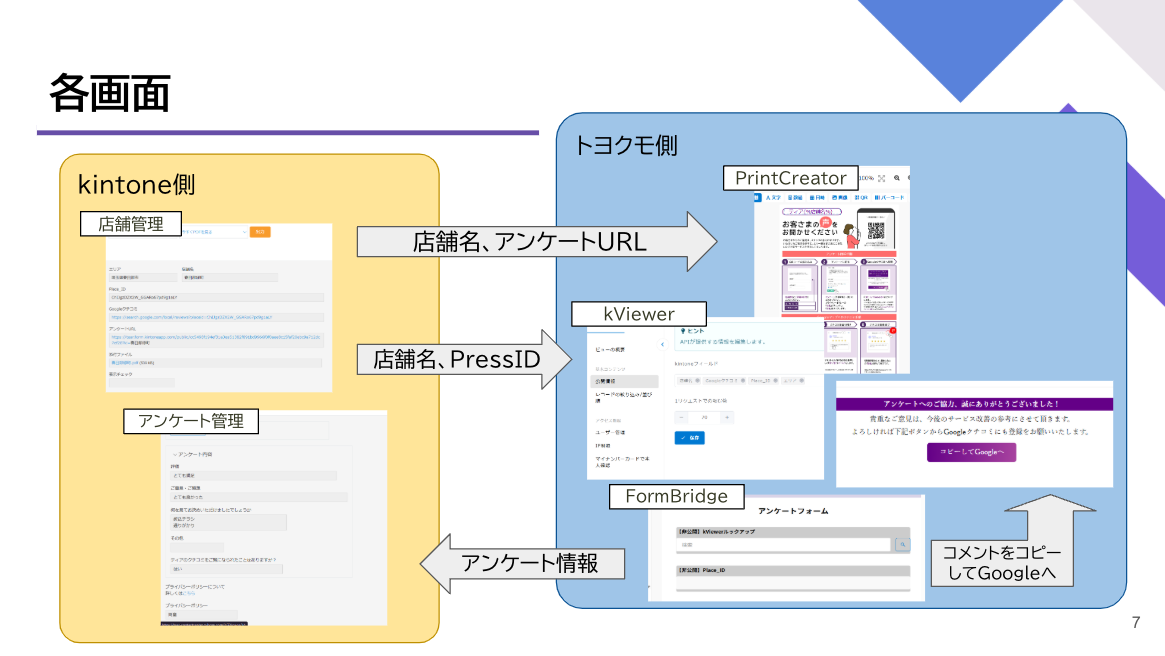Open the PDF output dropdown in 店舗管理
Screen dimensions: 1165x656
pyautogui.click(x=215, y=232)
